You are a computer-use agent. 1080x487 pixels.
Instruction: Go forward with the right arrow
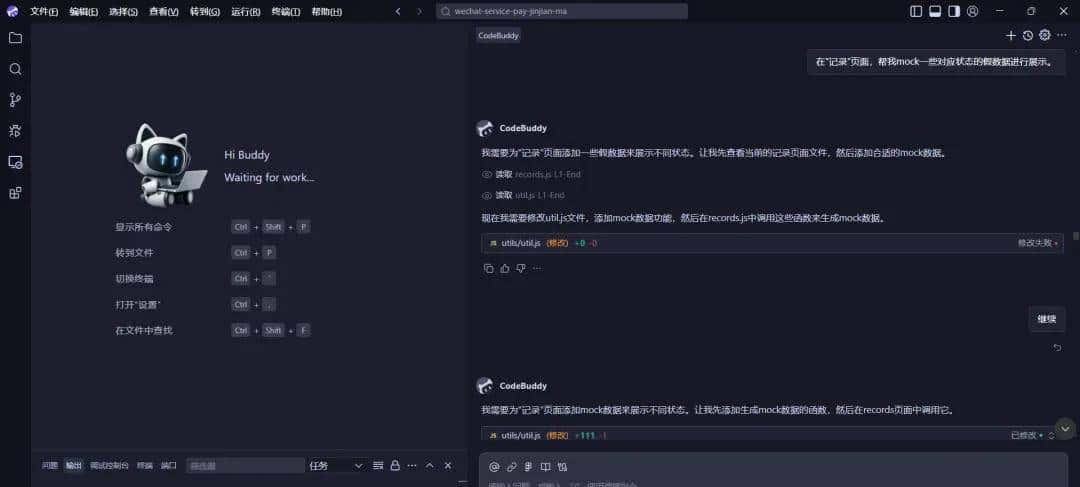click(419, 11)
